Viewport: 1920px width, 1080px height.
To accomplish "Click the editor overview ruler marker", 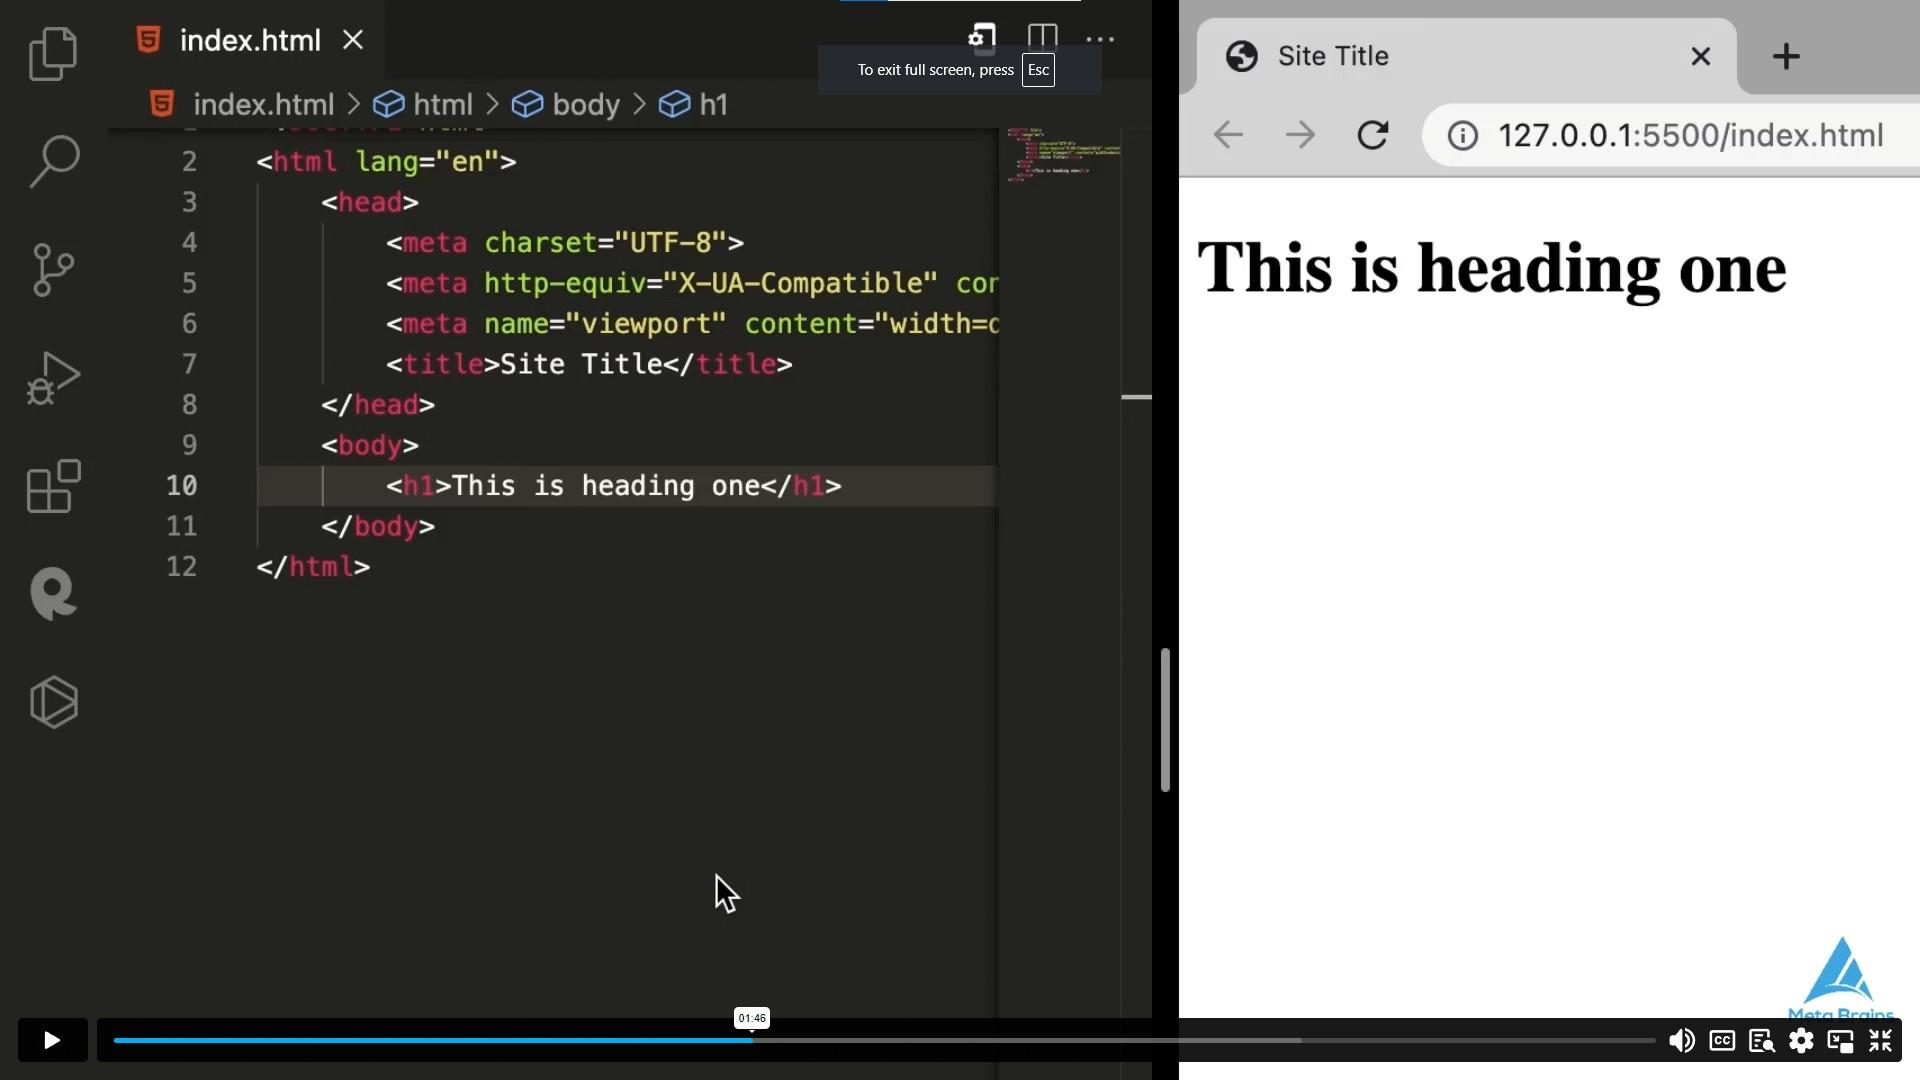I will tap(1136, 397).
